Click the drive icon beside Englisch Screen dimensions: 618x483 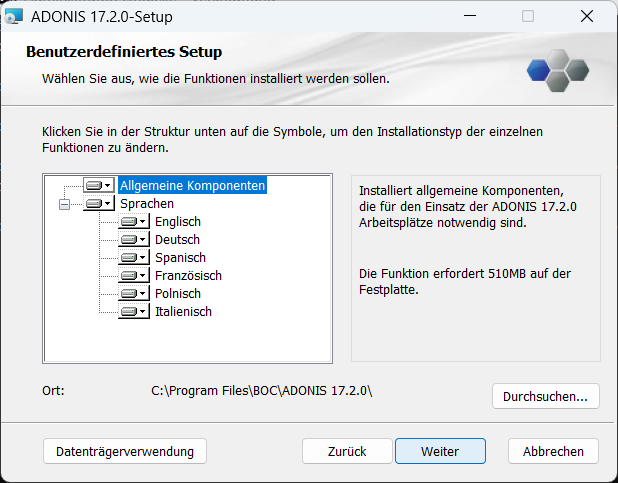(x=133, y=222)
